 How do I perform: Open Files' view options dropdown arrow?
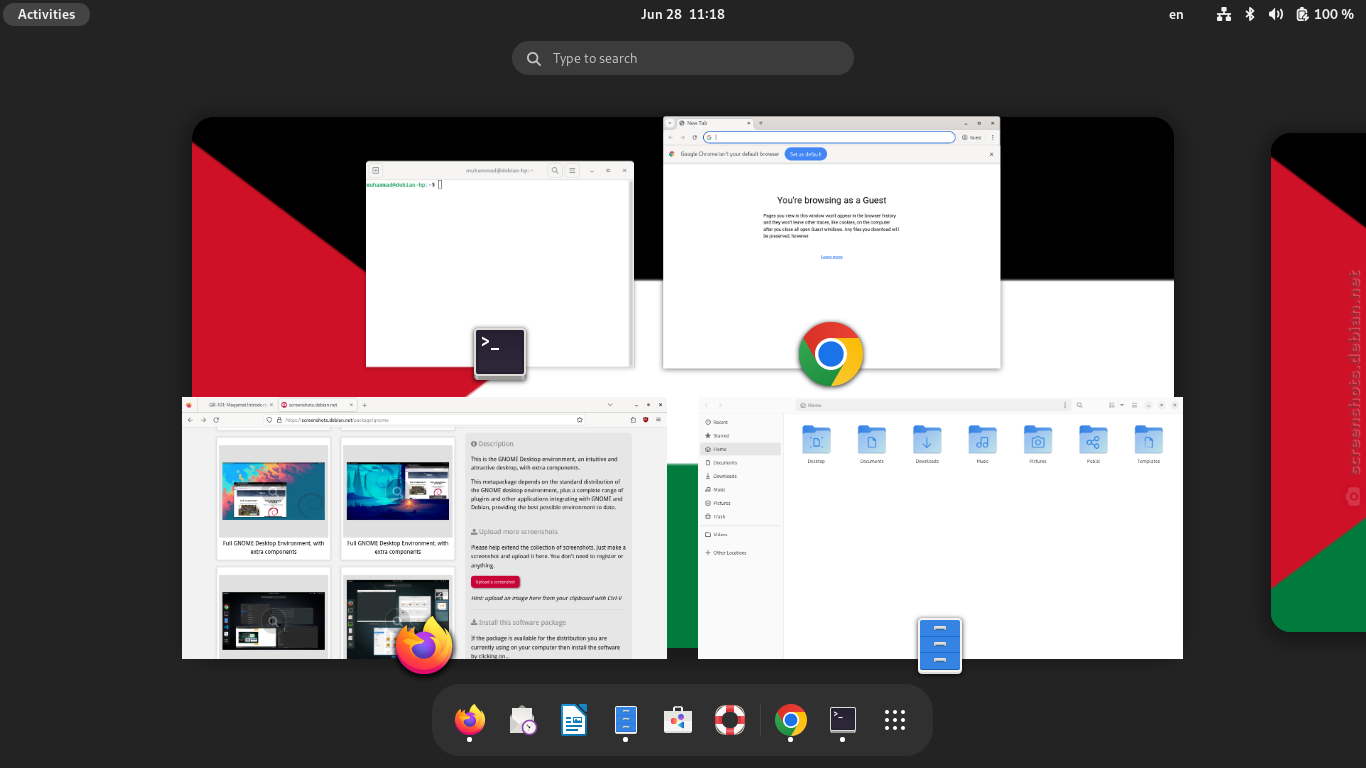(x=1122, y=405)
